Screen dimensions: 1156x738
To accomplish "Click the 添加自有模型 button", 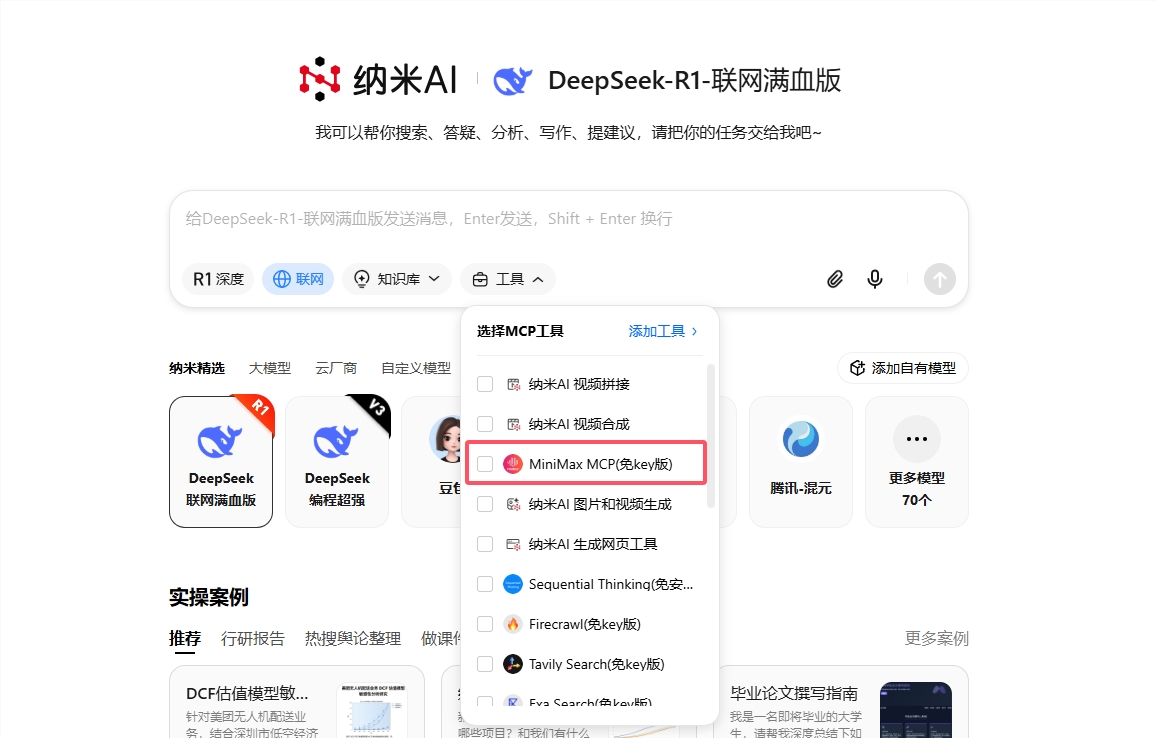I will pyautogui.click(x=903, y=368).
